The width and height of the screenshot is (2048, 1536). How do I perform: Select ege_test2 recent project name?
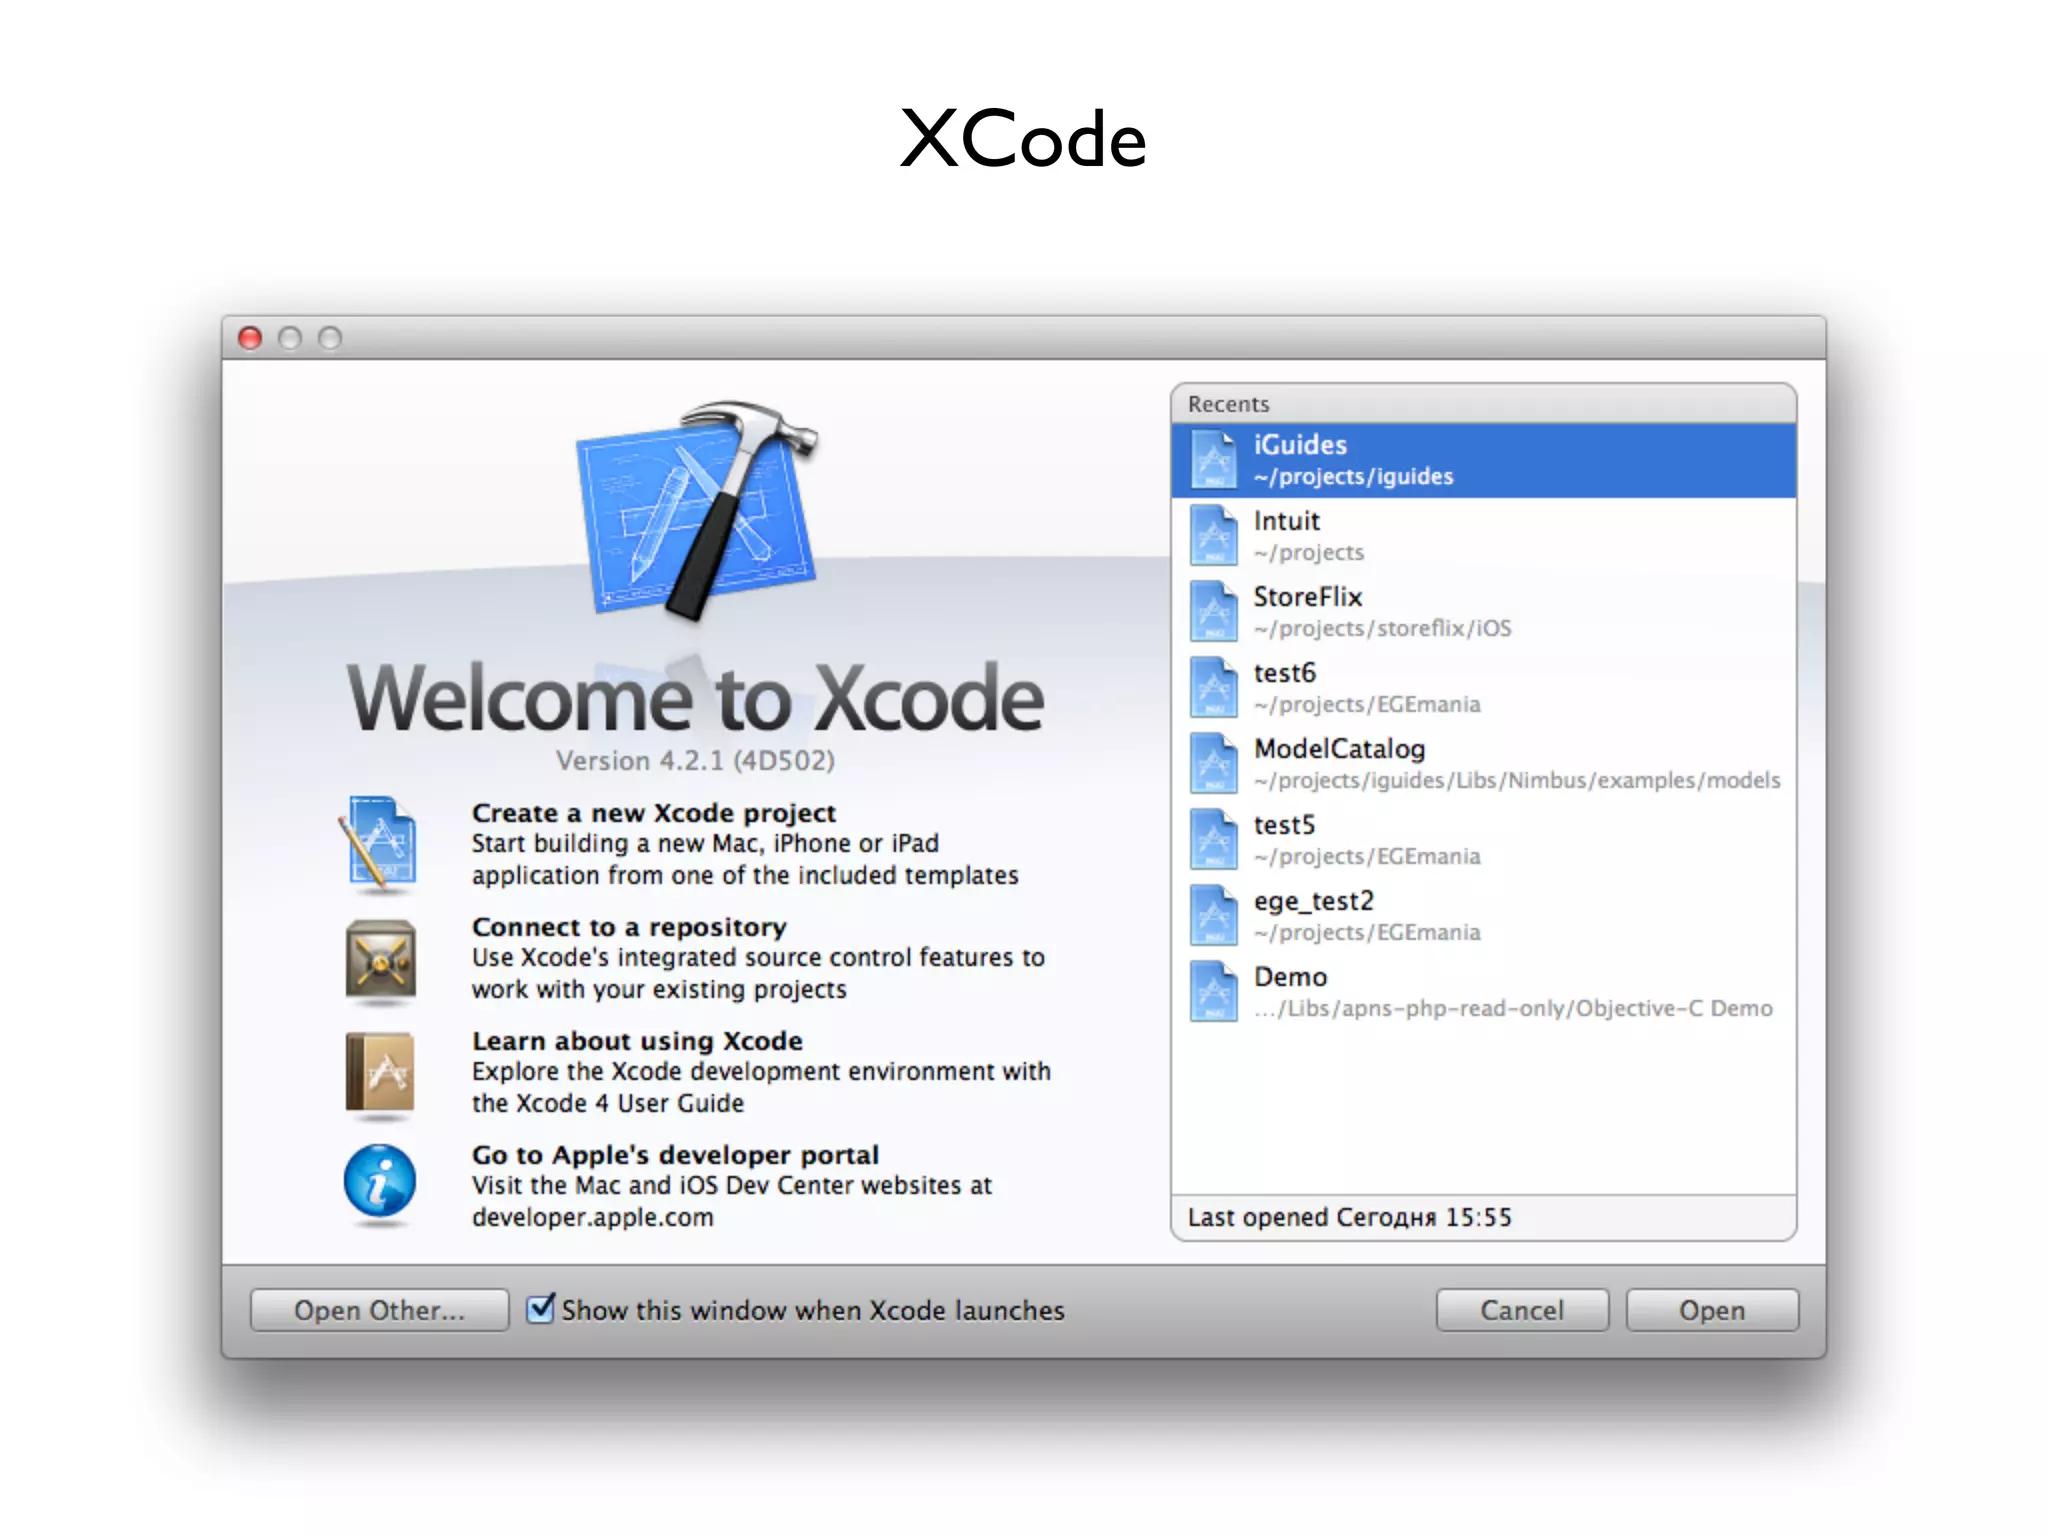pos(1314,902)
